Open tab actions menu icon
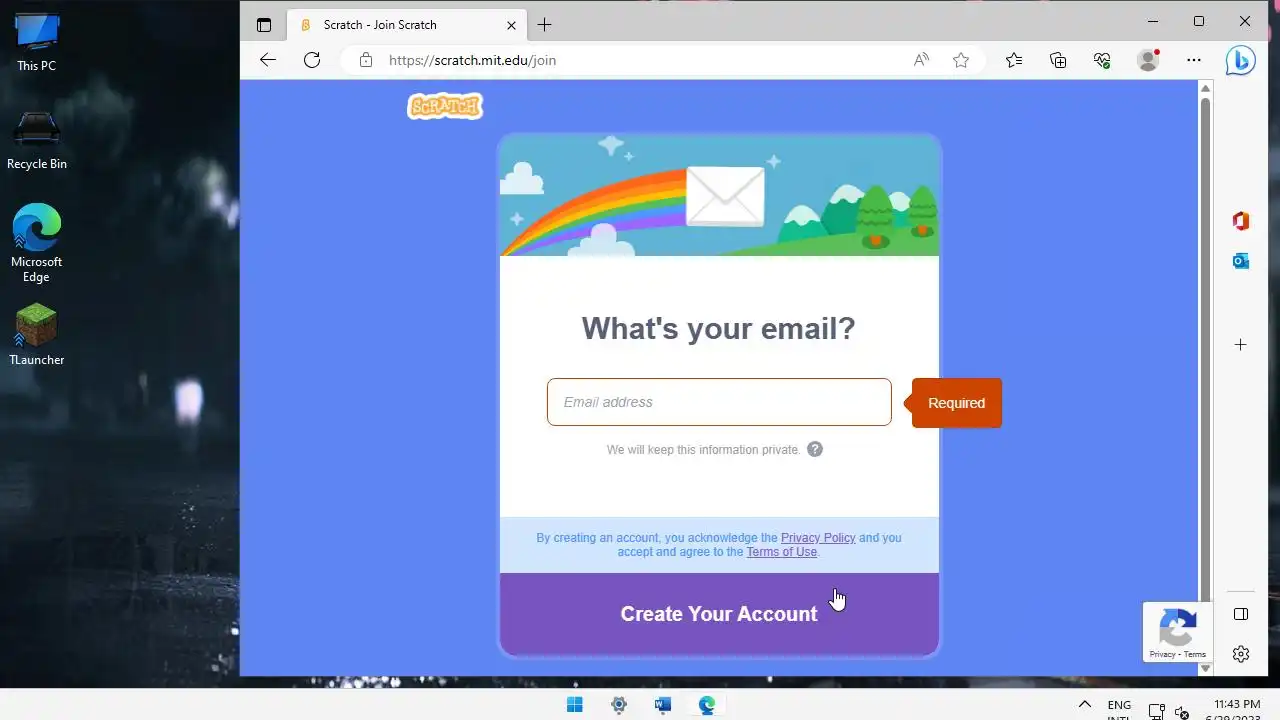The width and height of the screenshot is (1280, 720). tap(264, 25)
